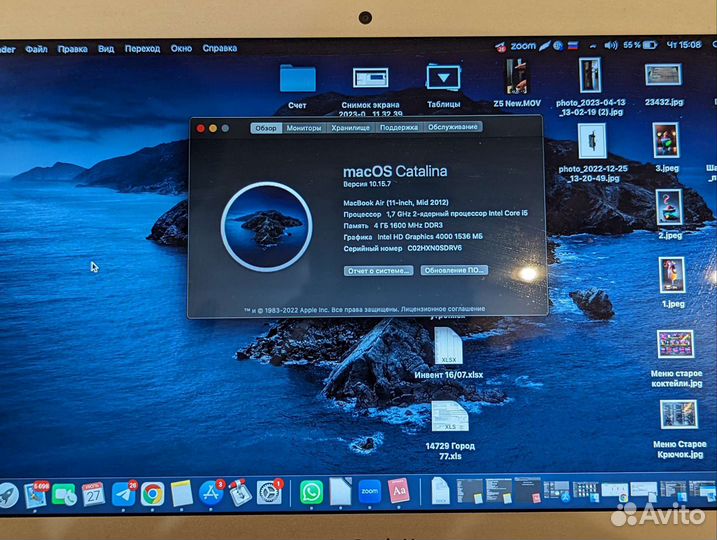The image size is (717, 540).
Task: Open the Лицензионное соглашение link
Action: [x=443, y=309]
